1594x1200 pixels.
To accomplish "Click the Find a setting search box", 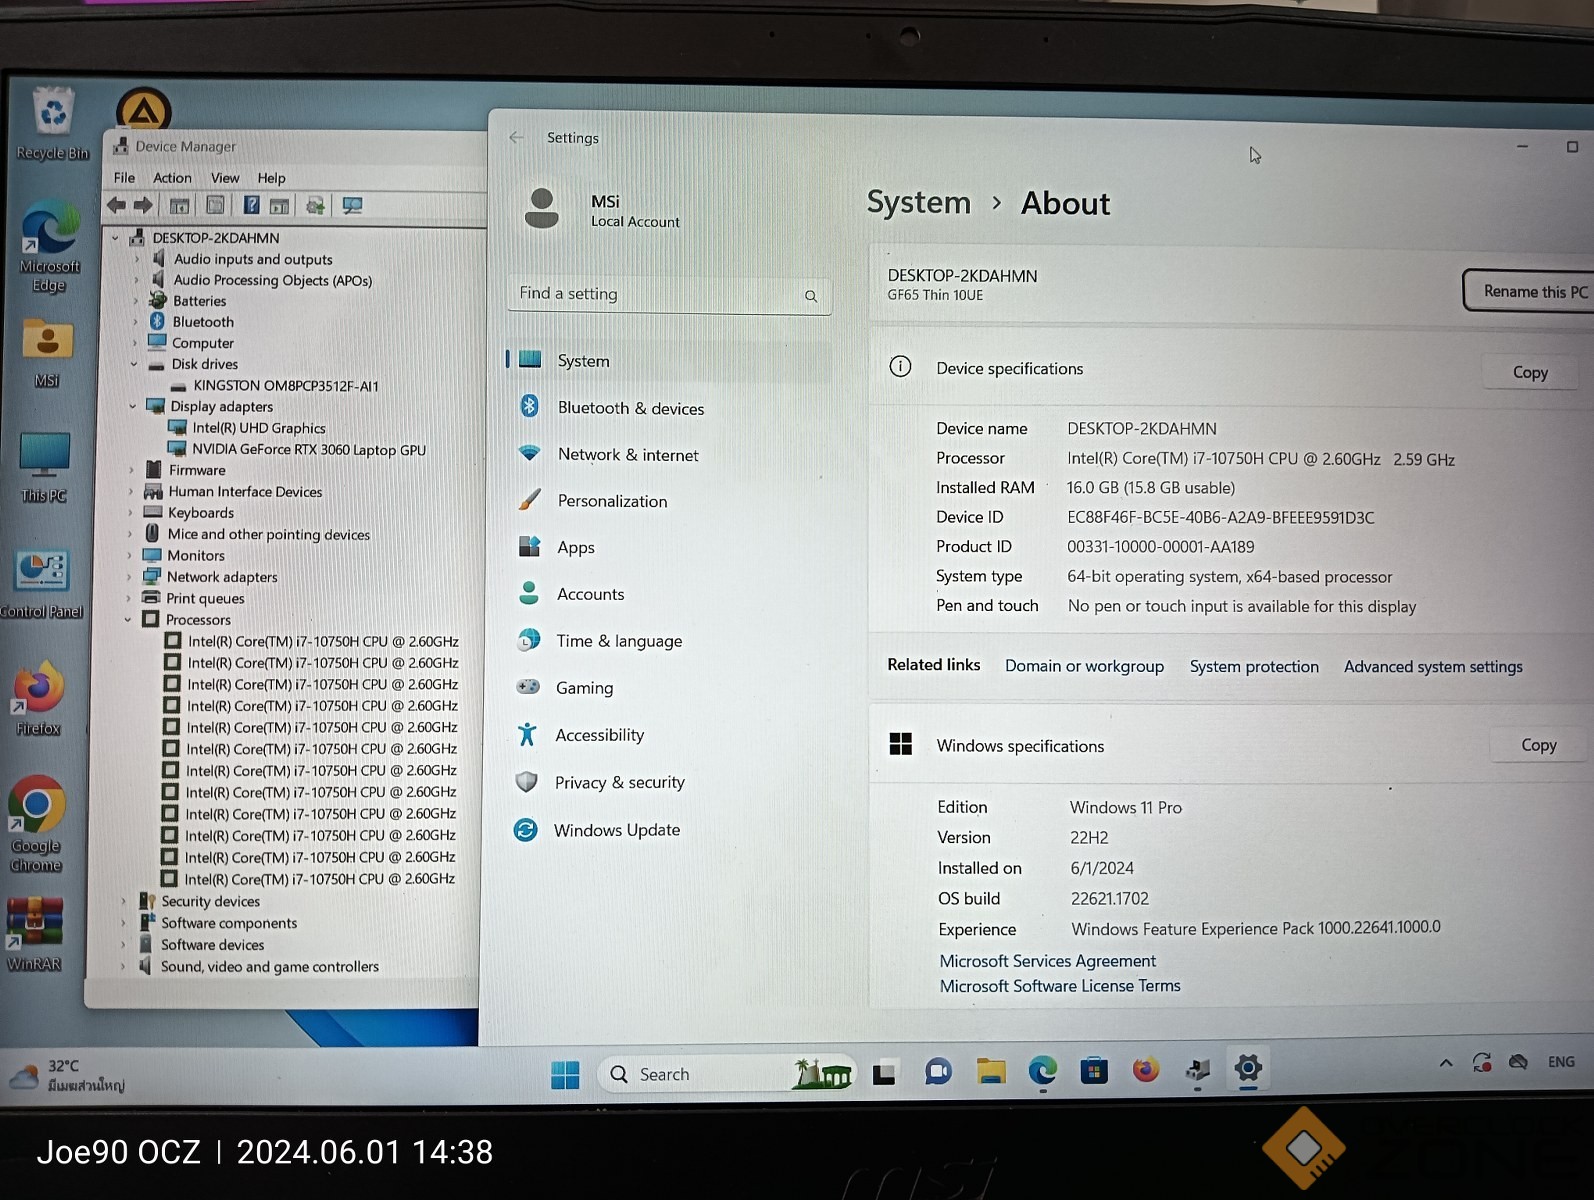I will (668, 294).
